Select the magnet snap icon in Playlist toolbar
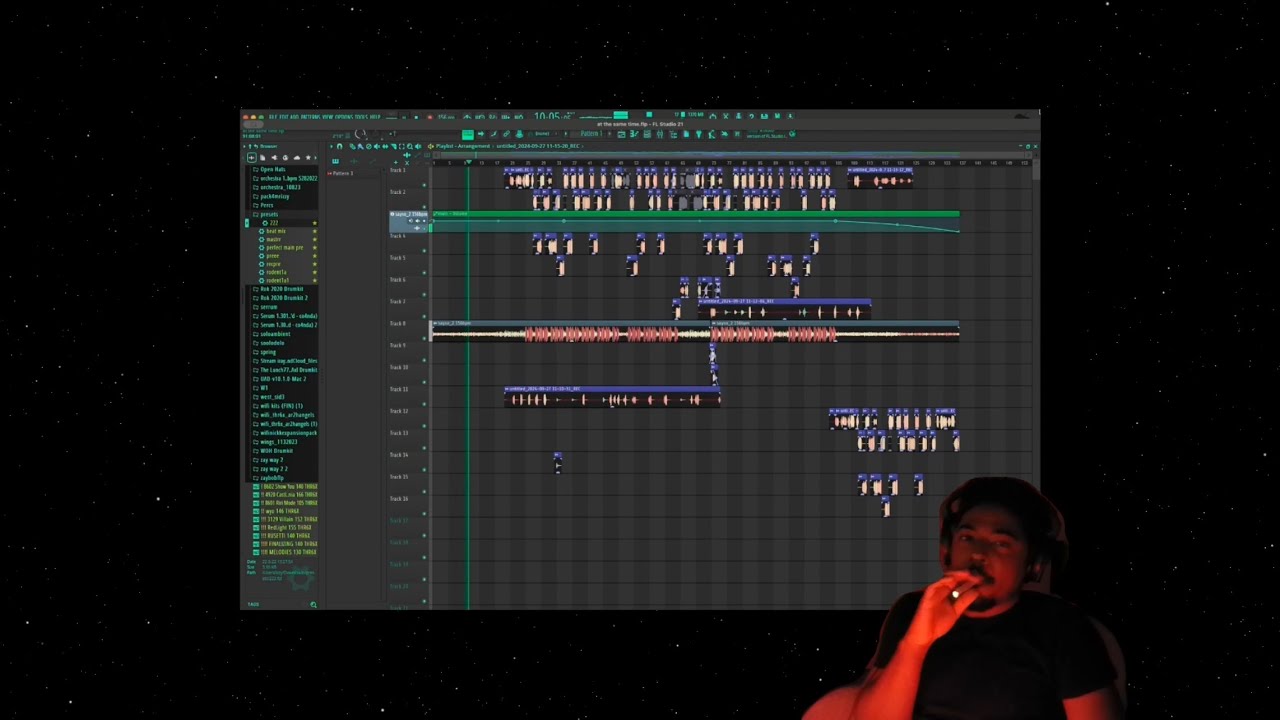 coord(339,146)
